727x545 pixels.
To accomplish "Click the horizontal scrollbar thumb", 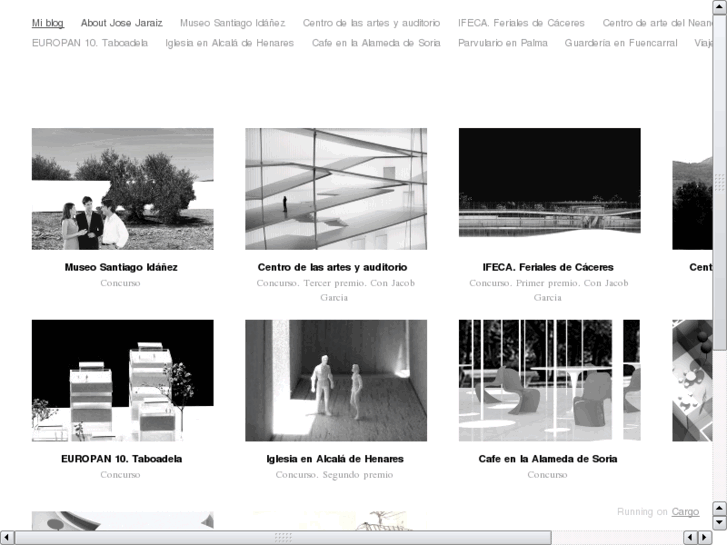I will 283,538.
